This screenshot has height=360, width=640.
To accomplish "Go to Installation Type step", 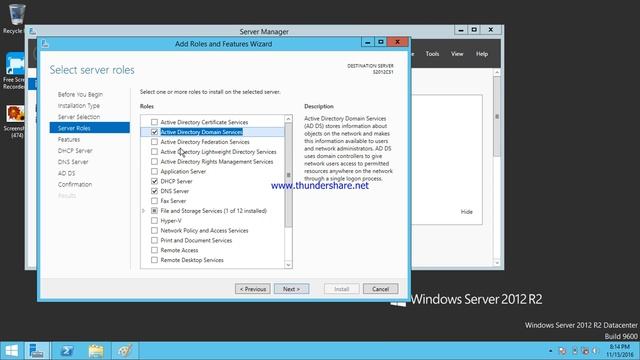I will pyautogui.click(x=79, y=106).
